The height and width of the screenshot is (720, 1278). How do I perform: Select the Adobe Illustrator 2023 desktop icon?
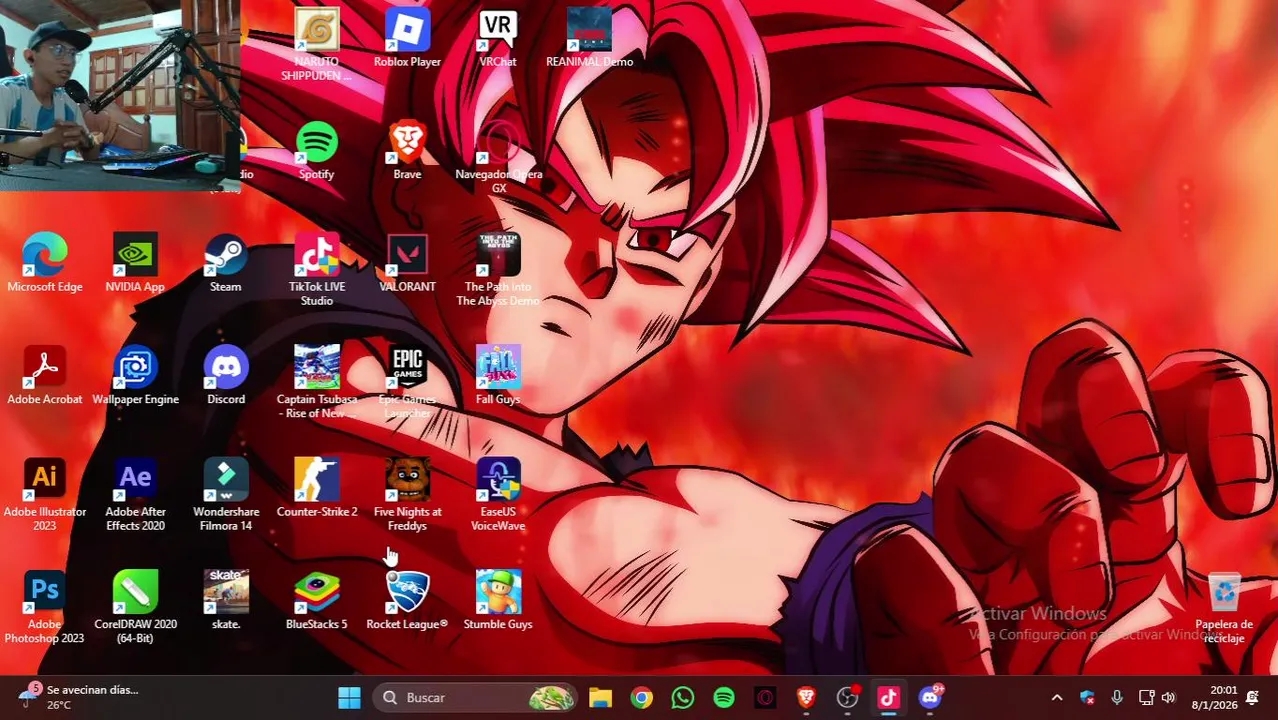point(45,495)
